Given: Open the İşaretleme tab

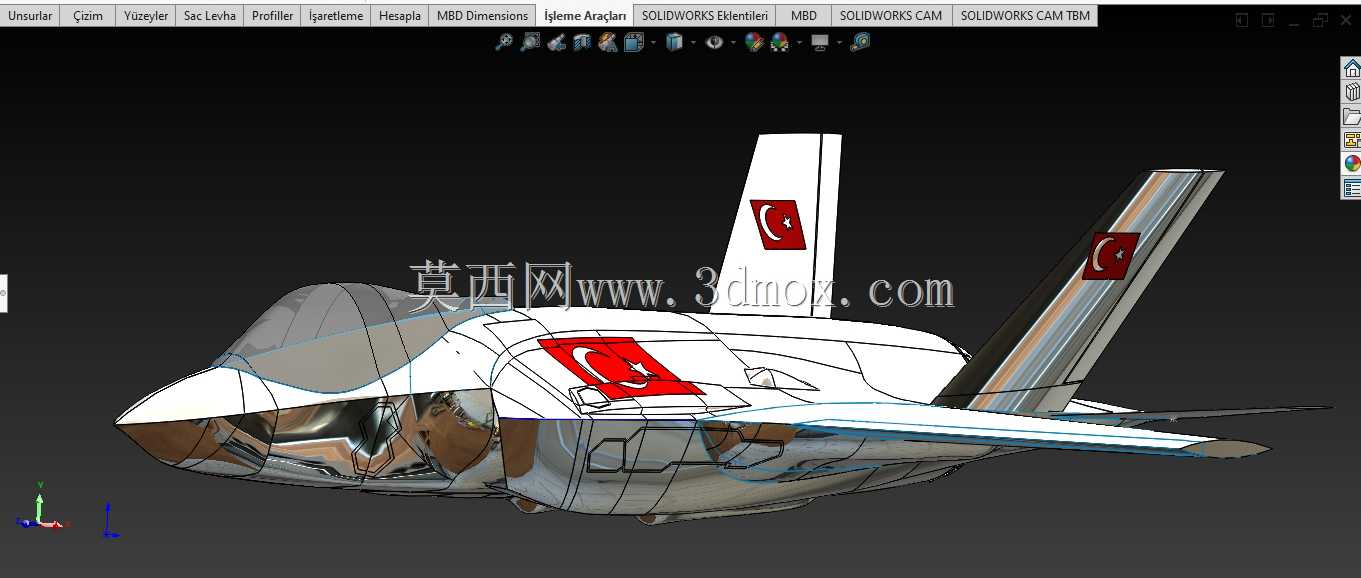Looking at the screenshot, I should point(336,16).
